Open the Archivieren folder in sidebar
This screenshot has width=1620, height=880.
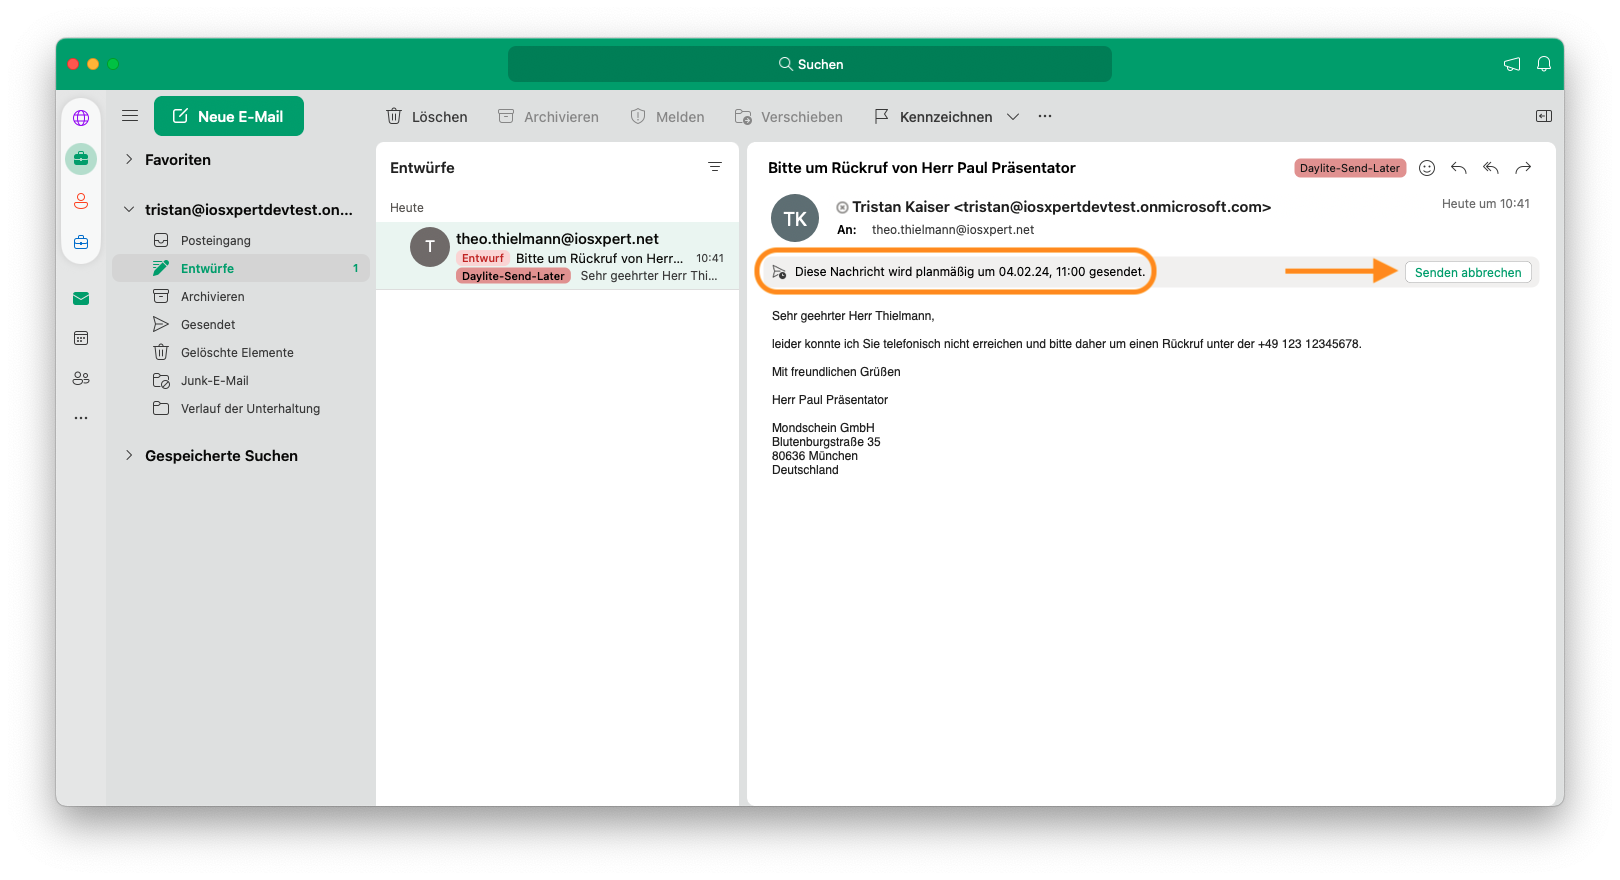(241, 296)
